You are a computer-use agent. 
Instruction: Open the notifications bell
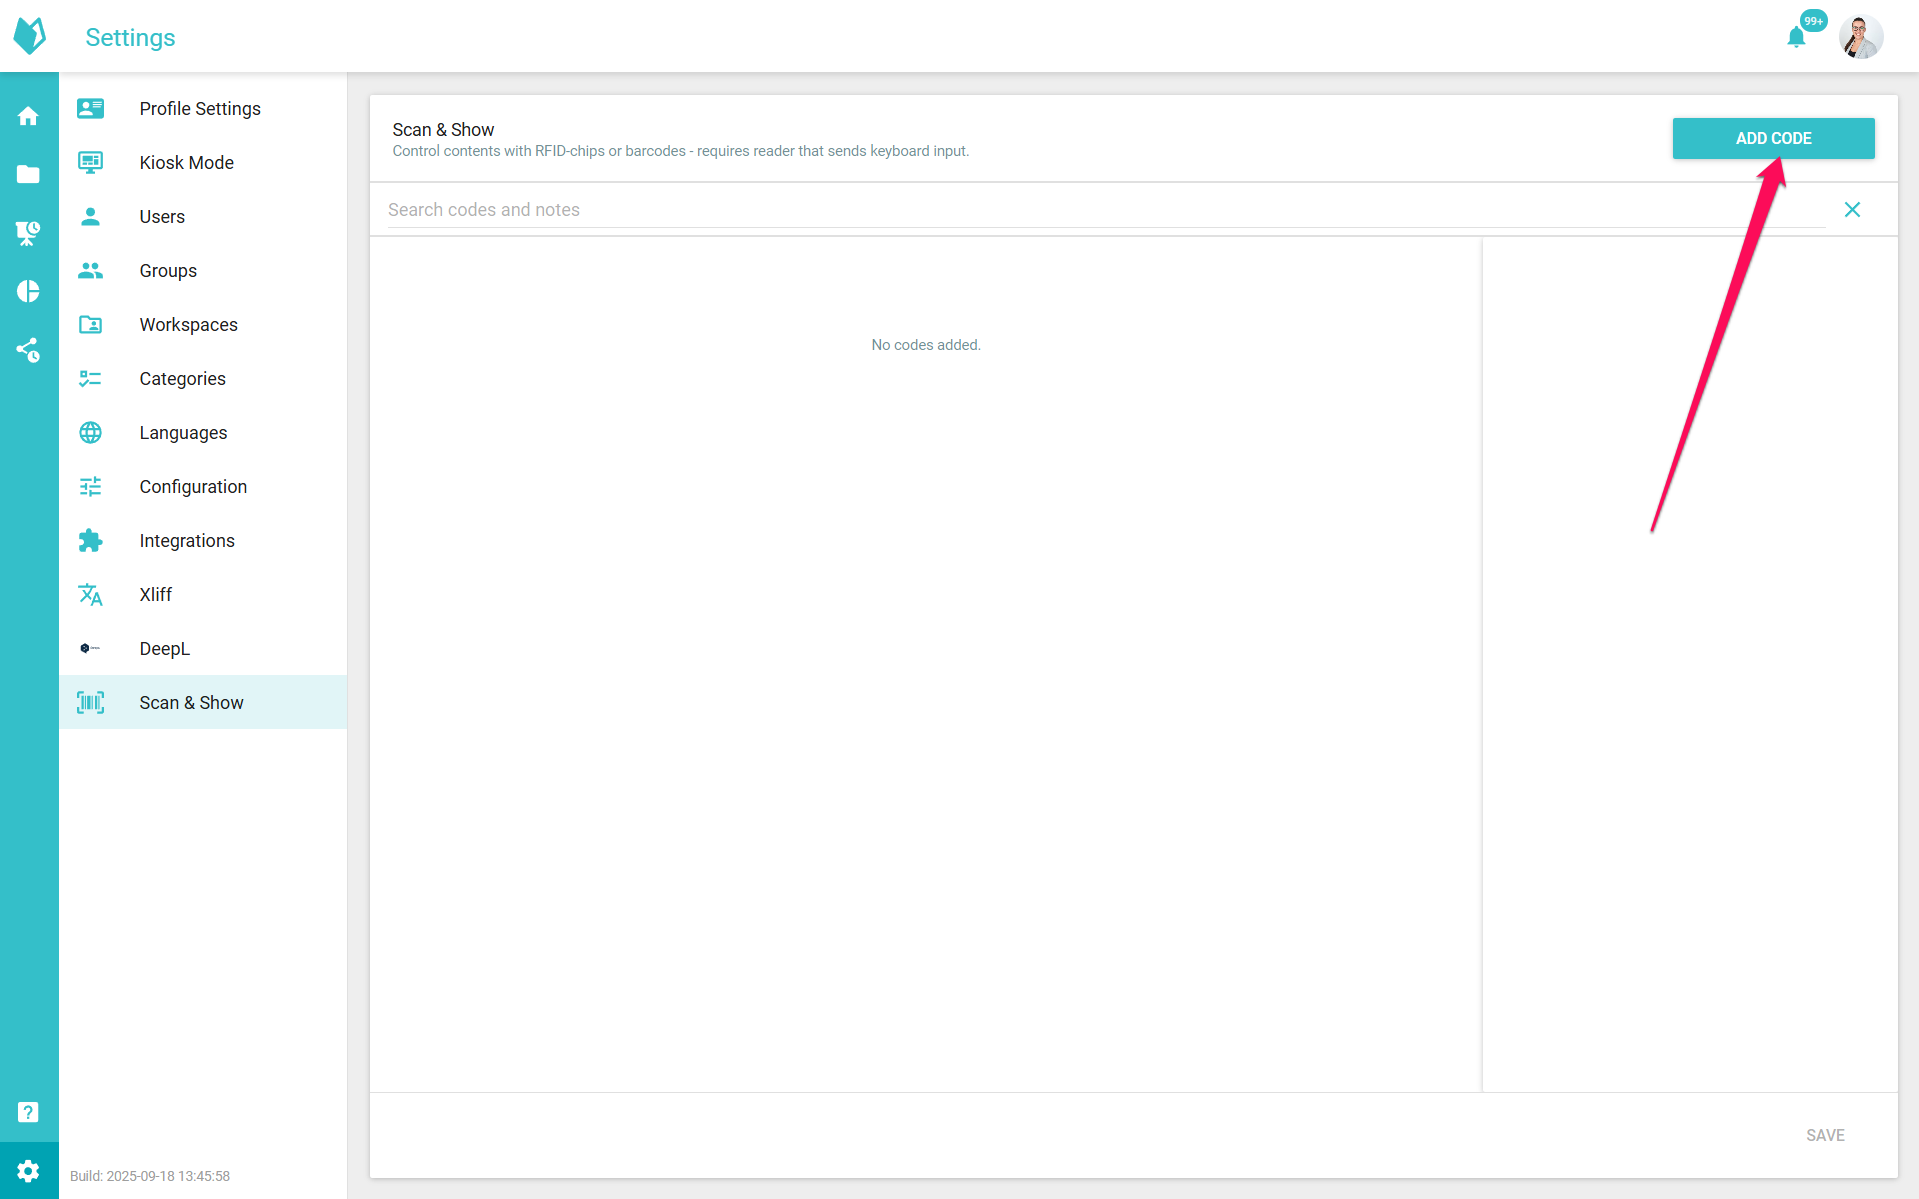coord(1796,38)
